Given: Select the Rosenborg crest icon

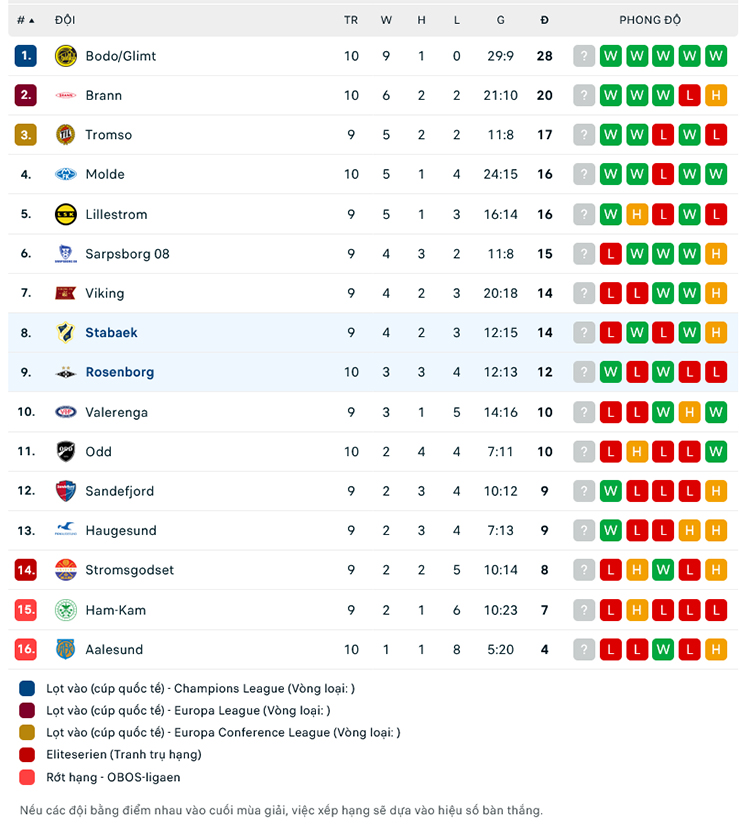Looking at the screenshot, I should click(x=67, y=372).
